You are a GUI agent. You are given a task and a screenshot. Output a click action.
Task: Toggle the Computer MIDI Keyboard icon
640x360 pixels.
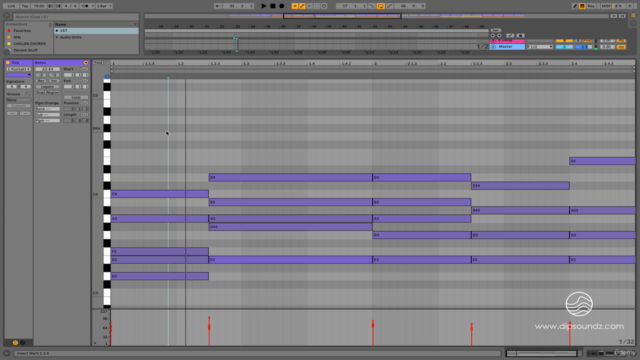(582, 6)
